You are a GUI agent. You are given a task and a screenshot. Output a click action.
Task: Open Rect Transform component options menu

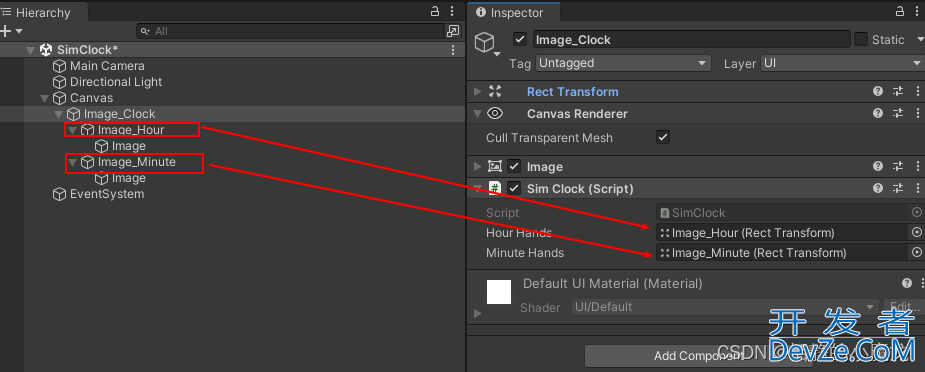click(x=917, y=91)
